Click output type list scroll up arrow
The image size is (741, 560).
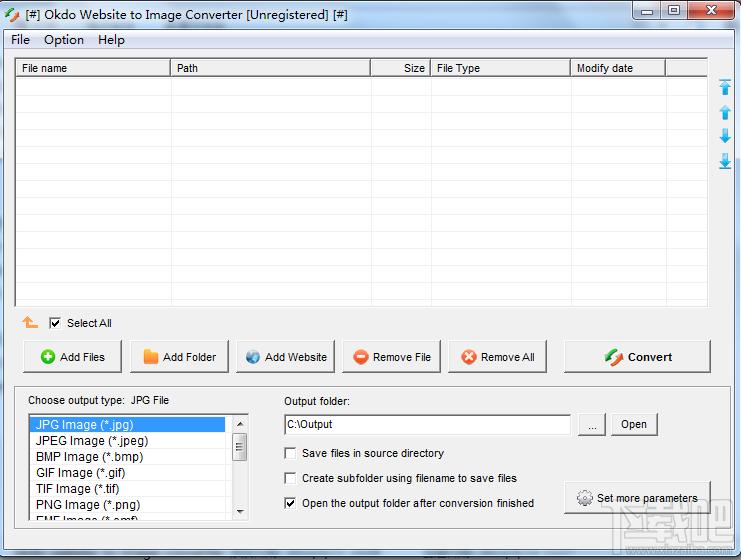[240, 424]
